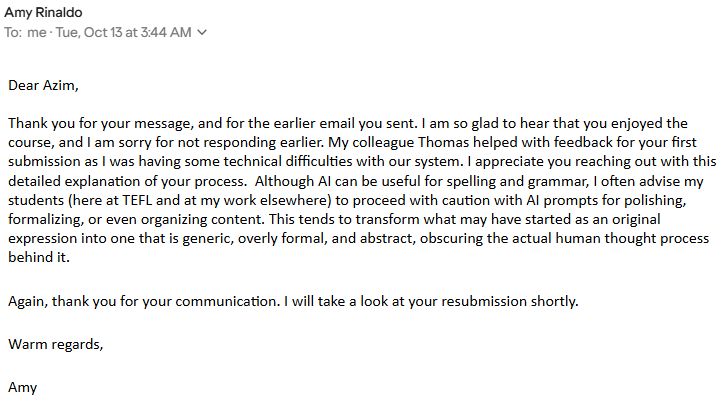Click the Tue, Oct 13 timestamp
Viewport: 721px width, 402px height.
click(123, 32)
